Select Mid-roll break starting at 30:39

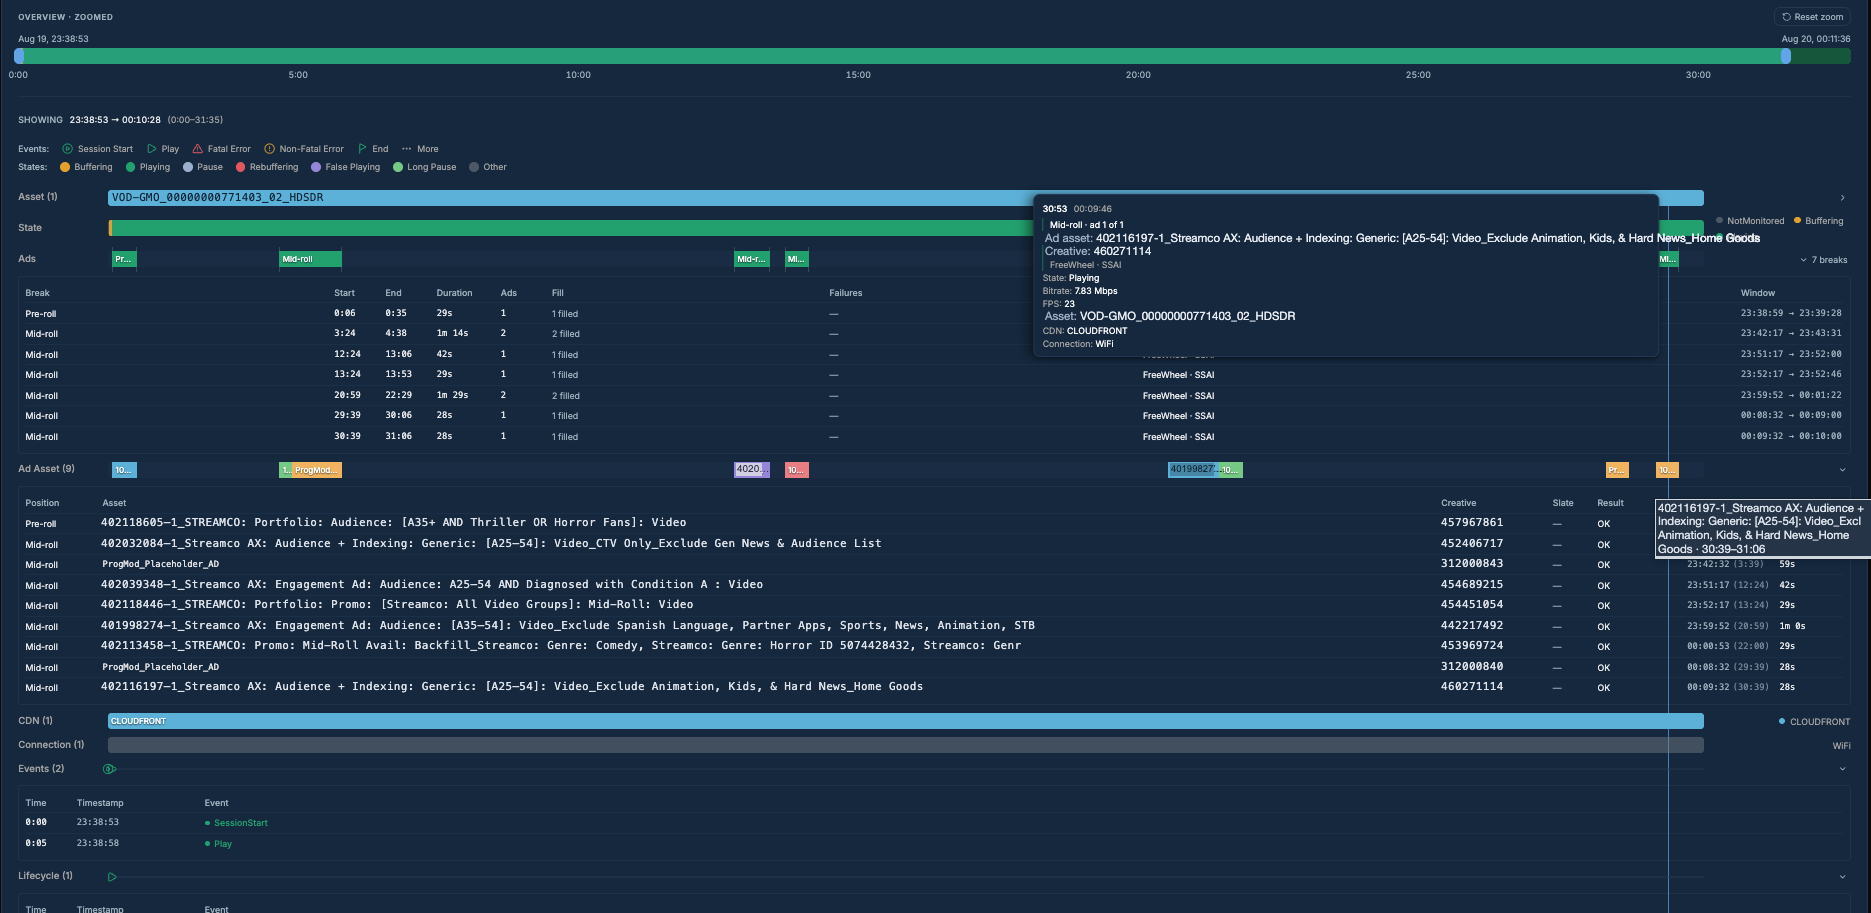point(934,437)
